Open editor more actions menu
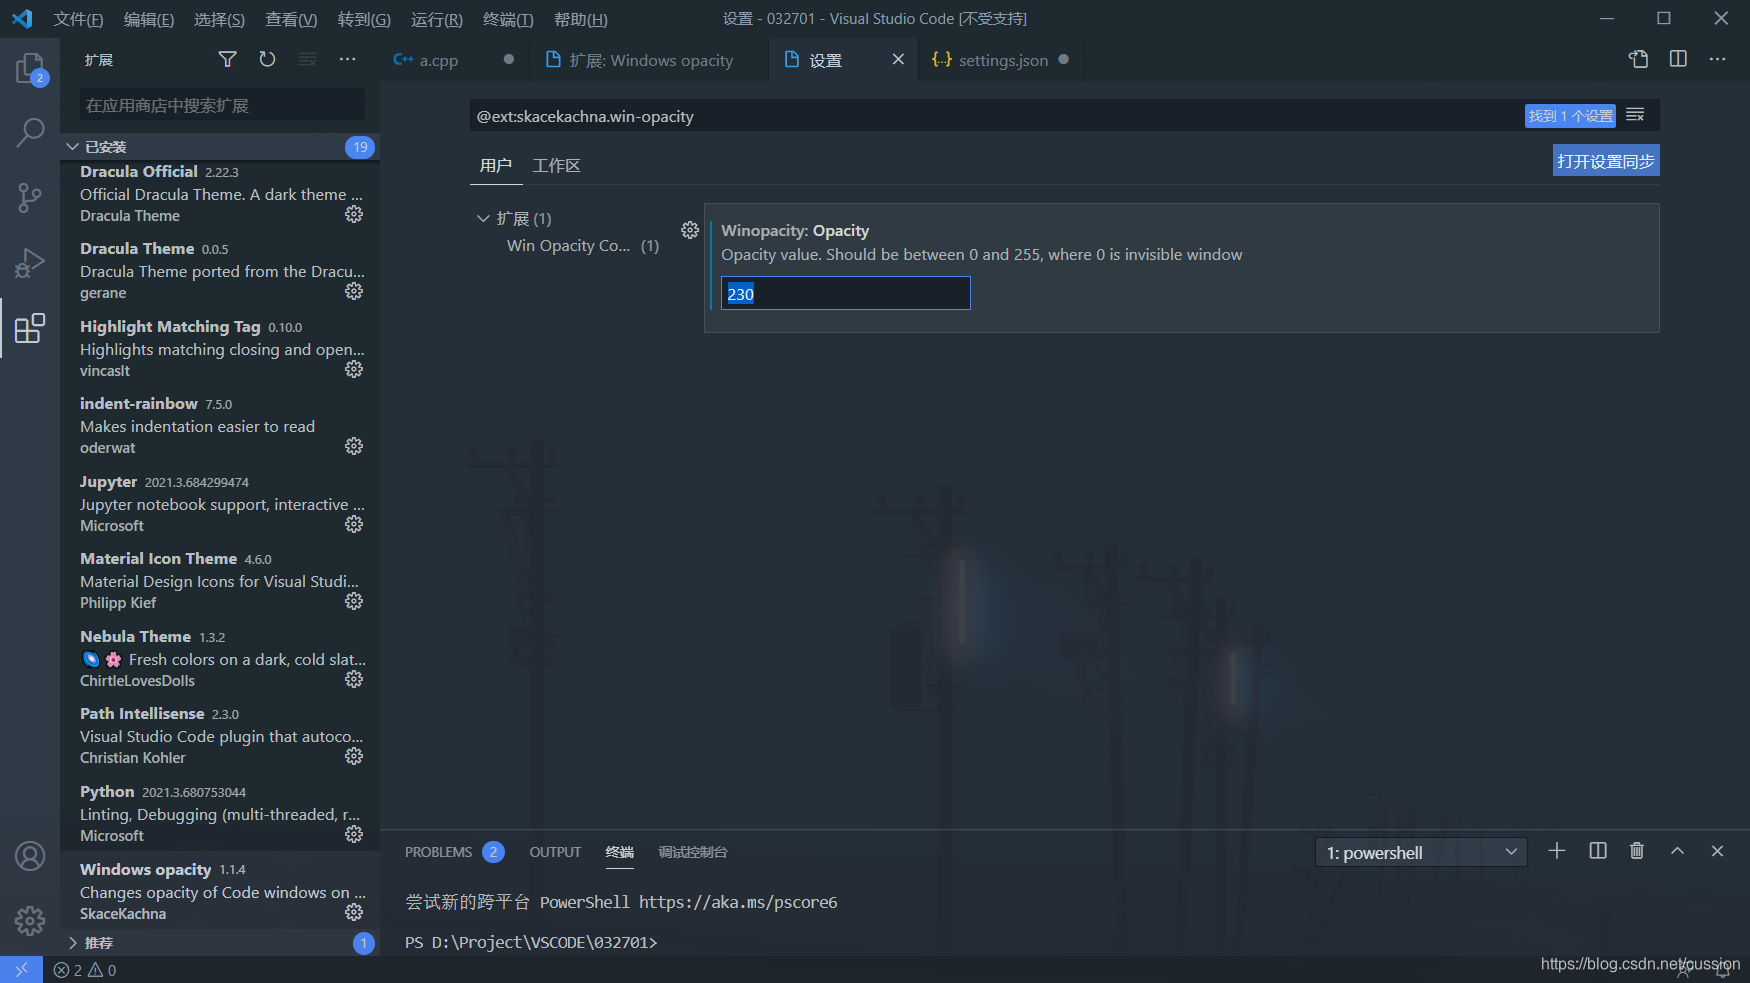 (1718, 59)
